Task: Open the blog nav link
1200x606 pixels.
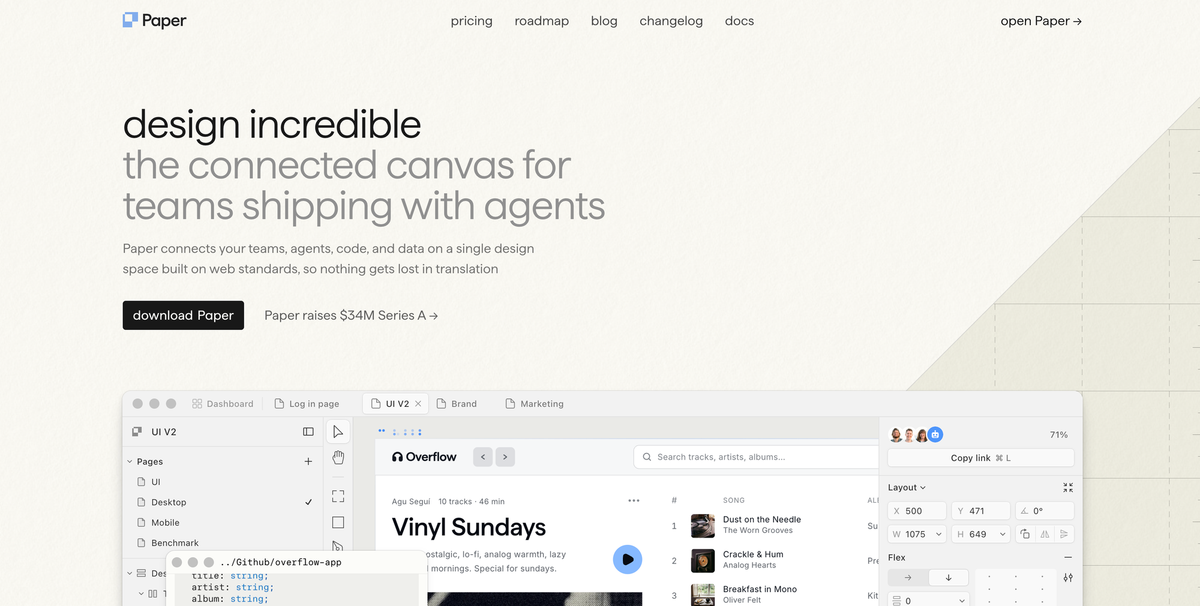Action: pyautogui.click(x=604, y=21)
